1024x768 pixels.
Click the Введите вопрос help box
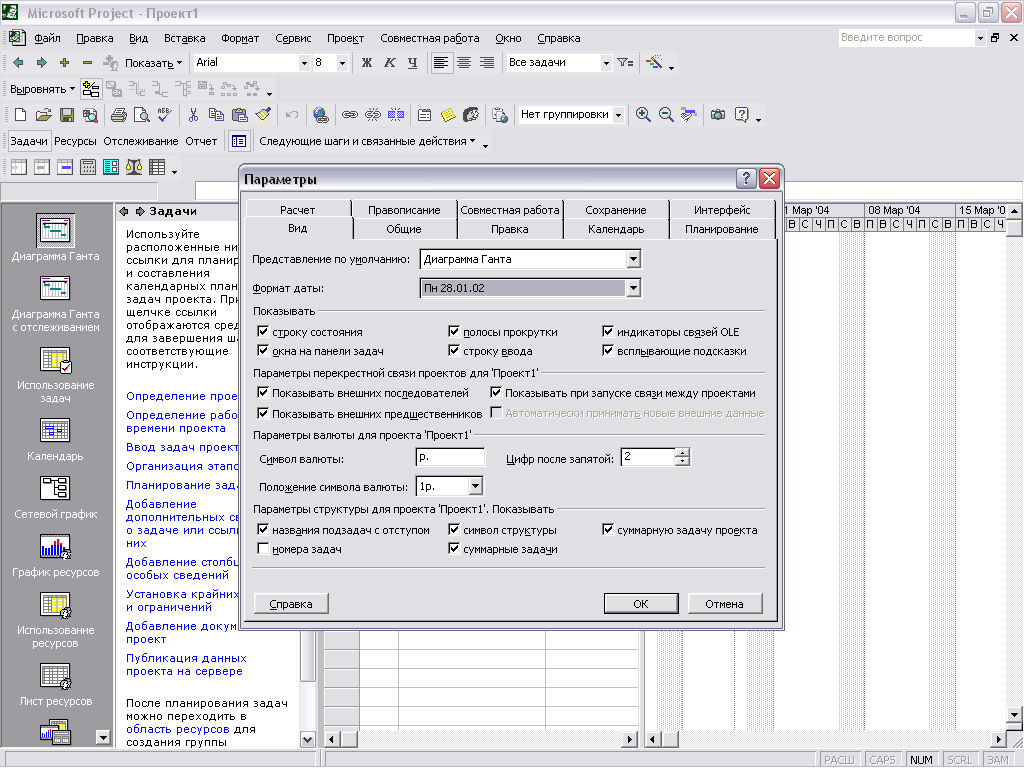906,38
